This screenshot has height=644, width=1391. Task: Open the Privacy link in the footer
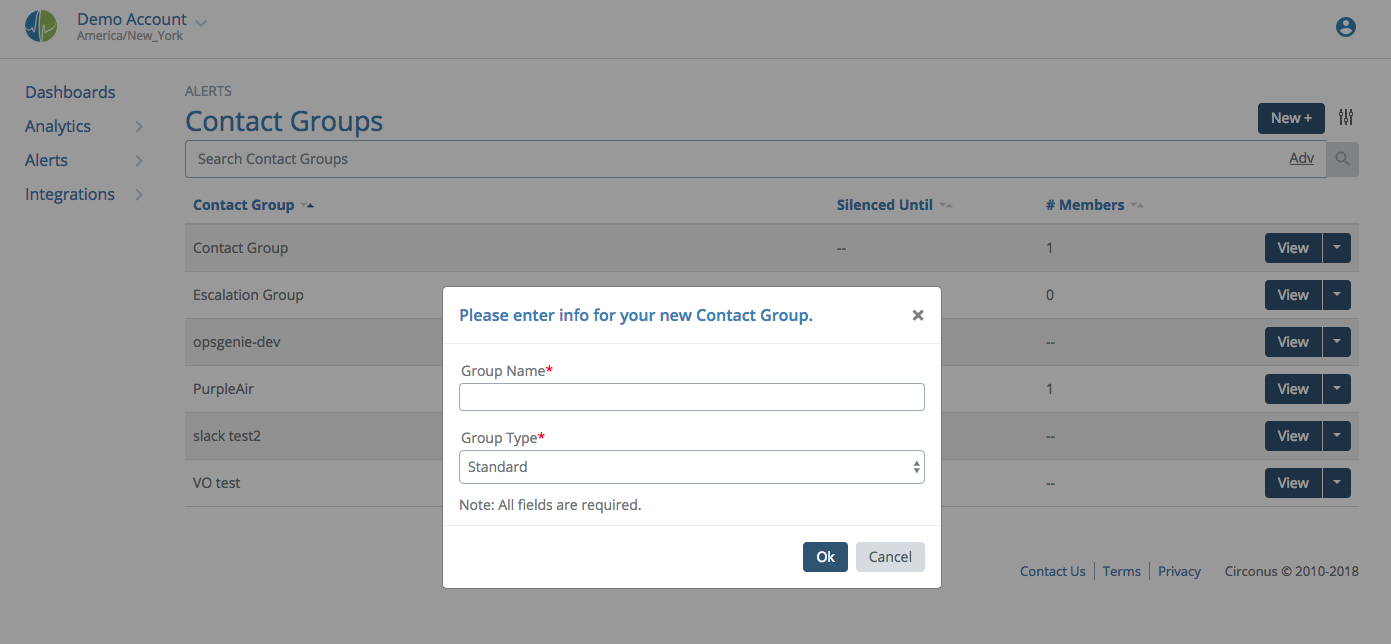1179,571
